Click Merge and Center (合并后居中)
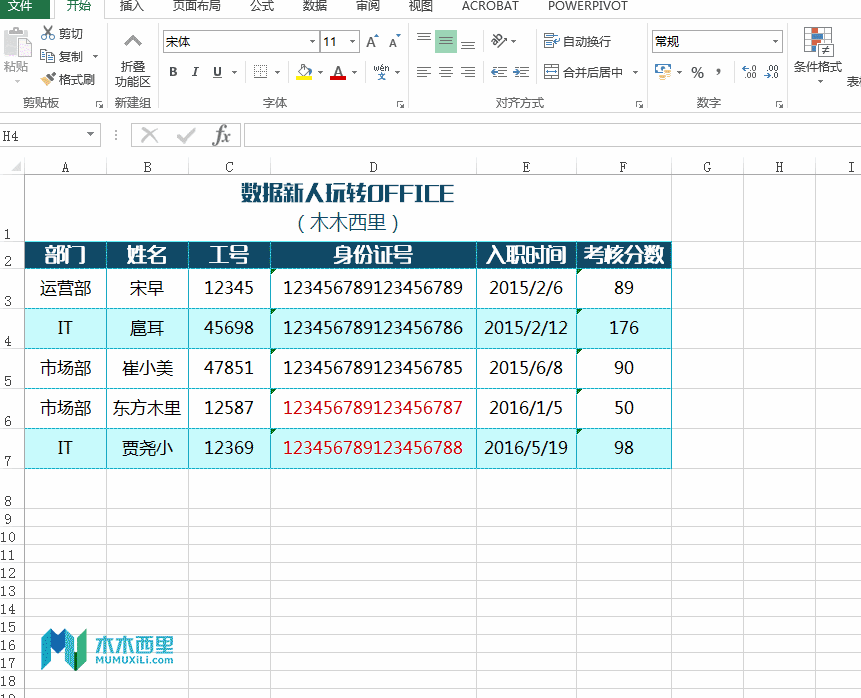 tap(583, 72)
